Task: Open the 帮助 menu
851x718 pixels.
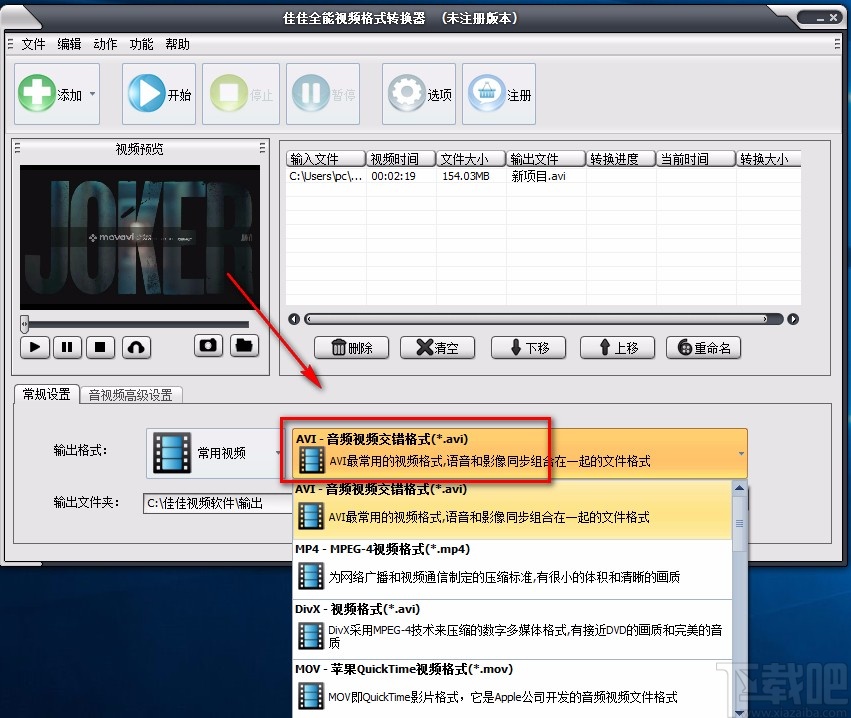Action: (177, 44)
